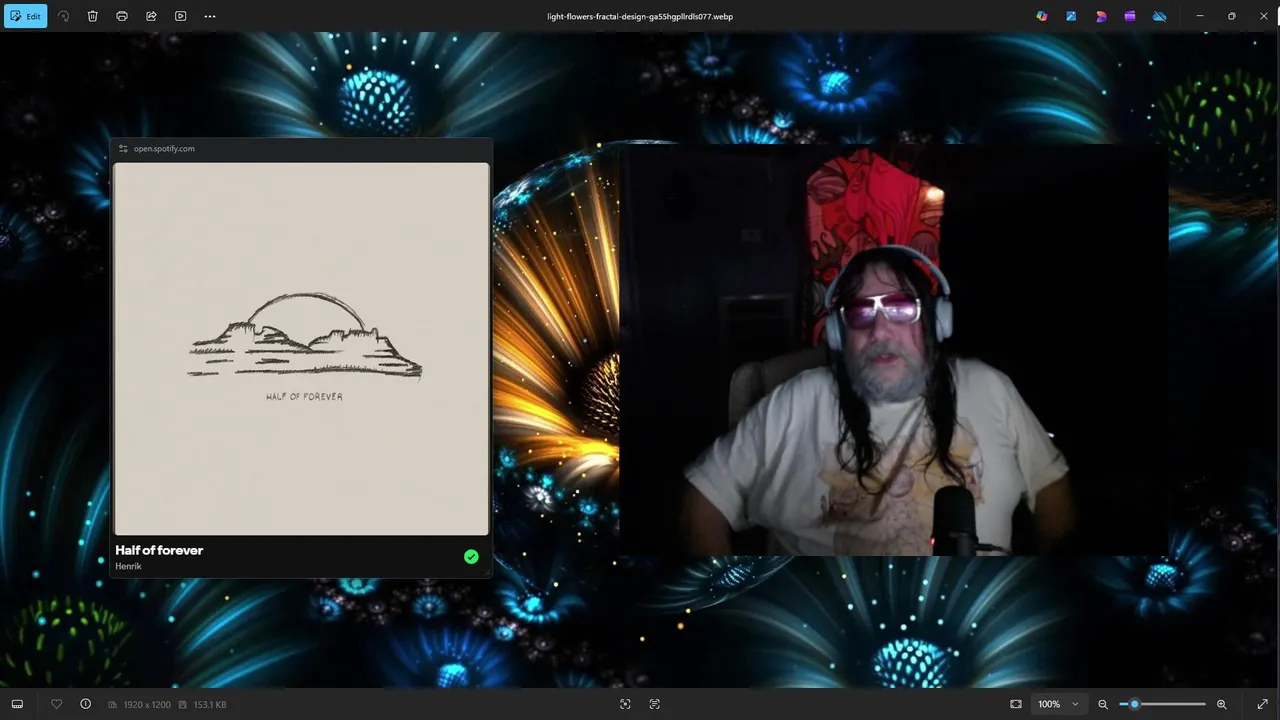Mark photo as favorite with heart icon
The width and height of the screenshot is (1280, 720).
(56, 704)
